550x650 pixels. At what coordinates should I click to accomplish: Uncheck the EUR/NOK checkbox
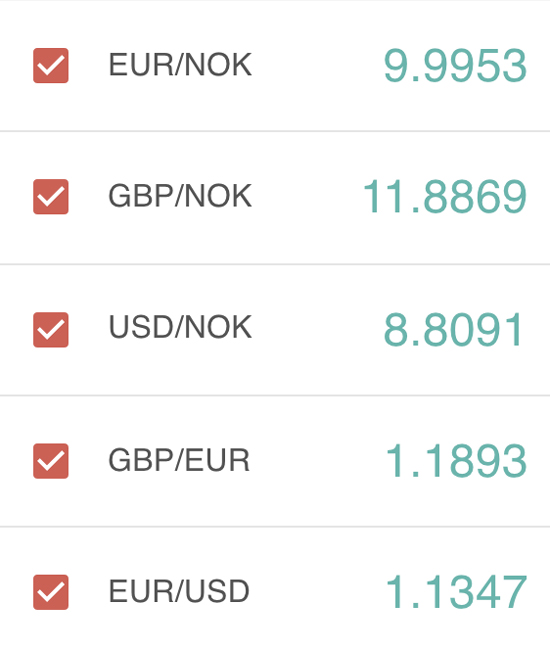point(51,65)
